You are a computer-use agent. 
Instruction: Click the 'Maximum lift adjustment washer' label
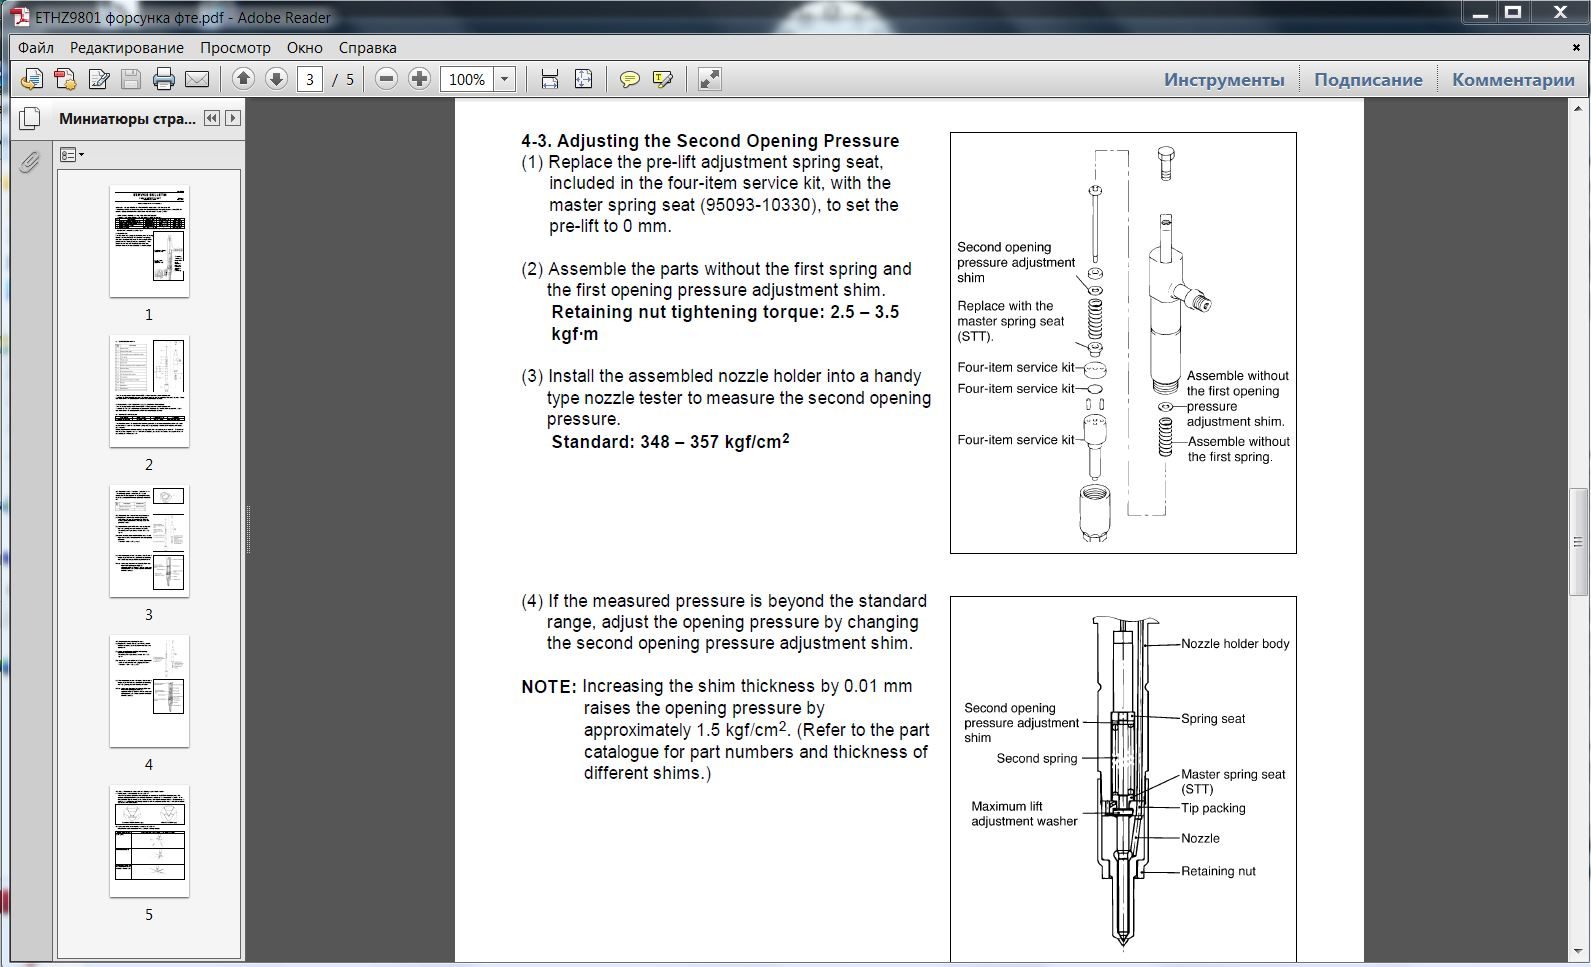1024,814
